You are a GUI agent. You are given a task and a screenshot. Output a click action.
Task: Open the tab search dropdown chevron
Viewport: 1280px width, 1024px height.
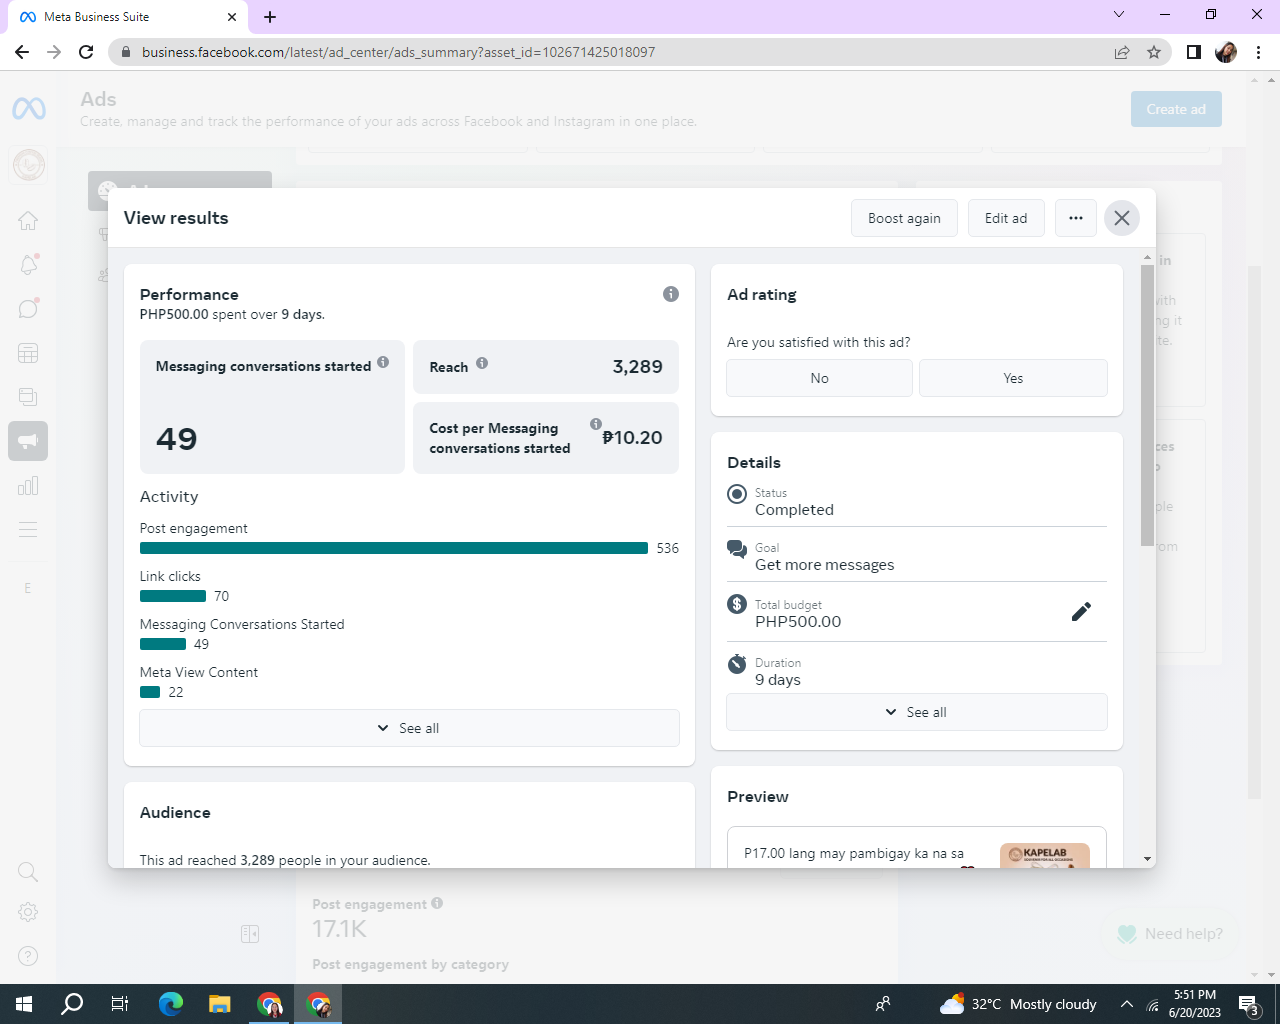click(x=1119, y=15)
